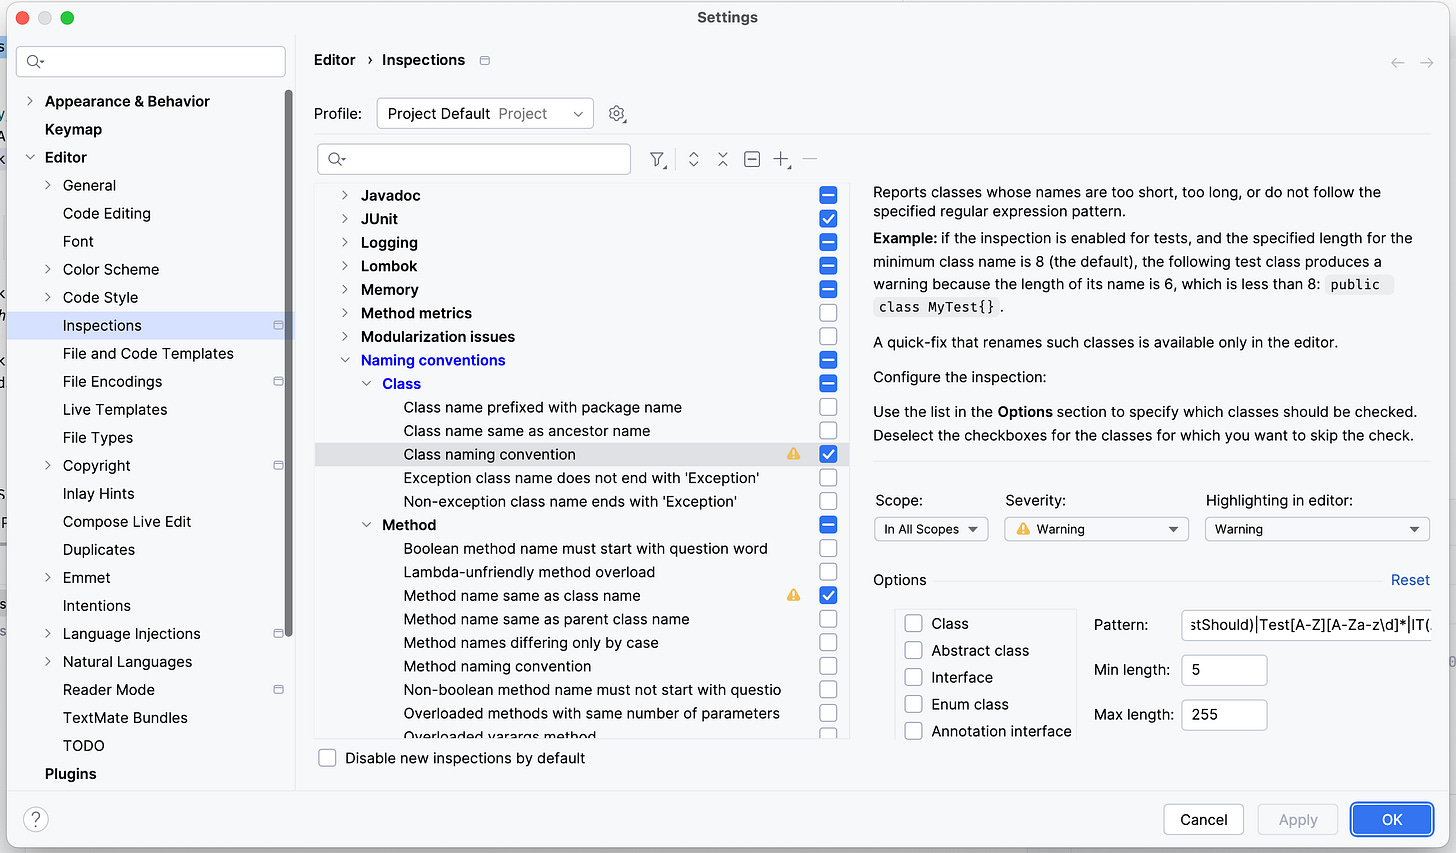Select the Font settings entry
Viewport: 1456px width, 853px height.
click(78, 241)
